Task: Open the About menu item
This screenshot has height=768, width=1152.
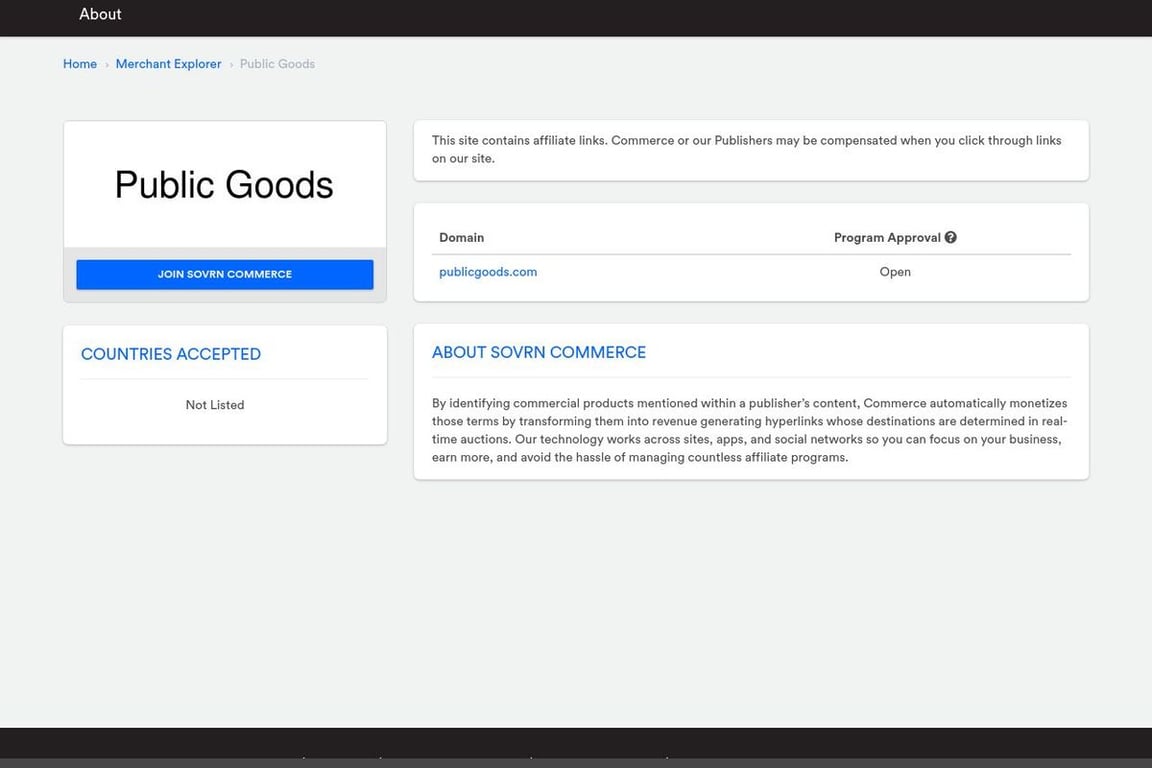Action: 100,14
